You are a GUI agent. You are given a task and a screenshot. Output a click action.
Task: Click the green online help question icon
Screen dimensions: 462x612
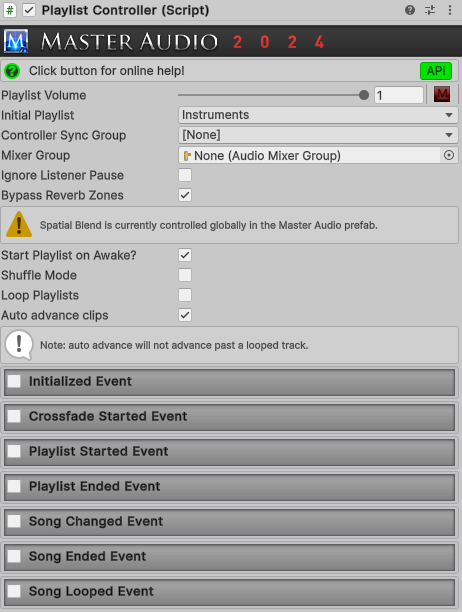coord(12,71)
